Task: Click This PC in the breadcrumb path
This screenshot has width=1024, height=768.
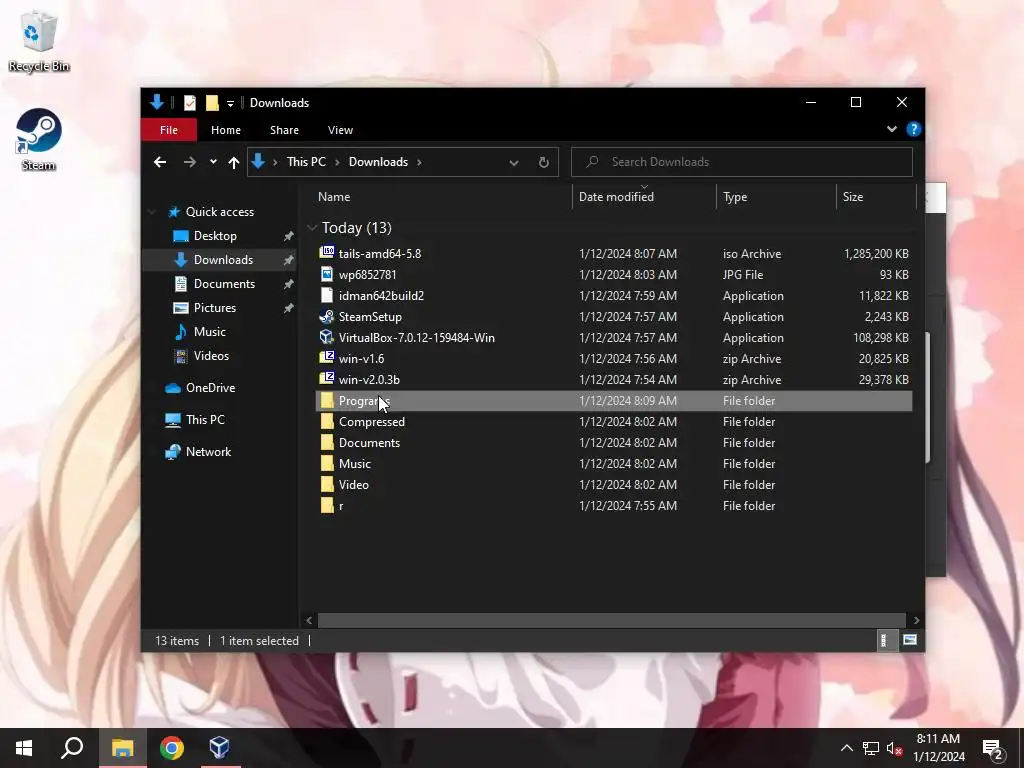Action: pos(306,162)
